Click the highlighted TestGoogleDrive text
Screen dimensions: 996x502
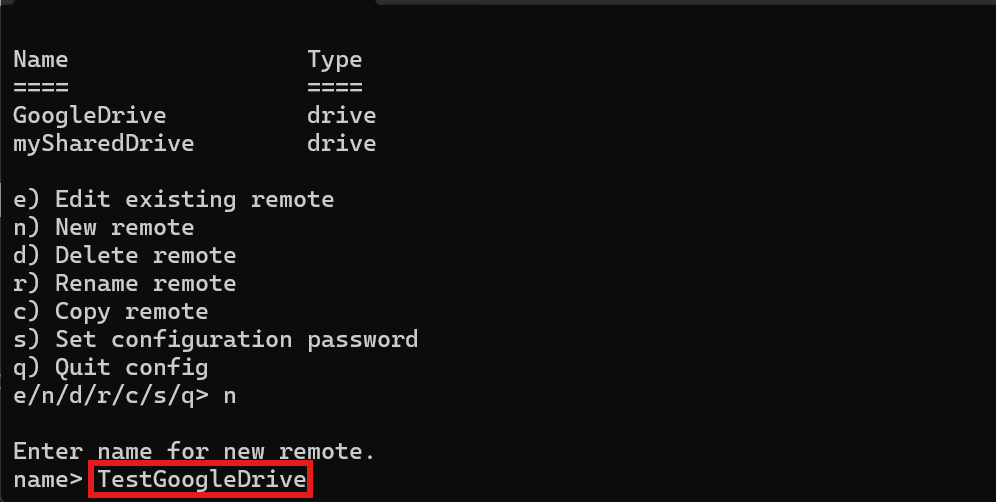201,479
